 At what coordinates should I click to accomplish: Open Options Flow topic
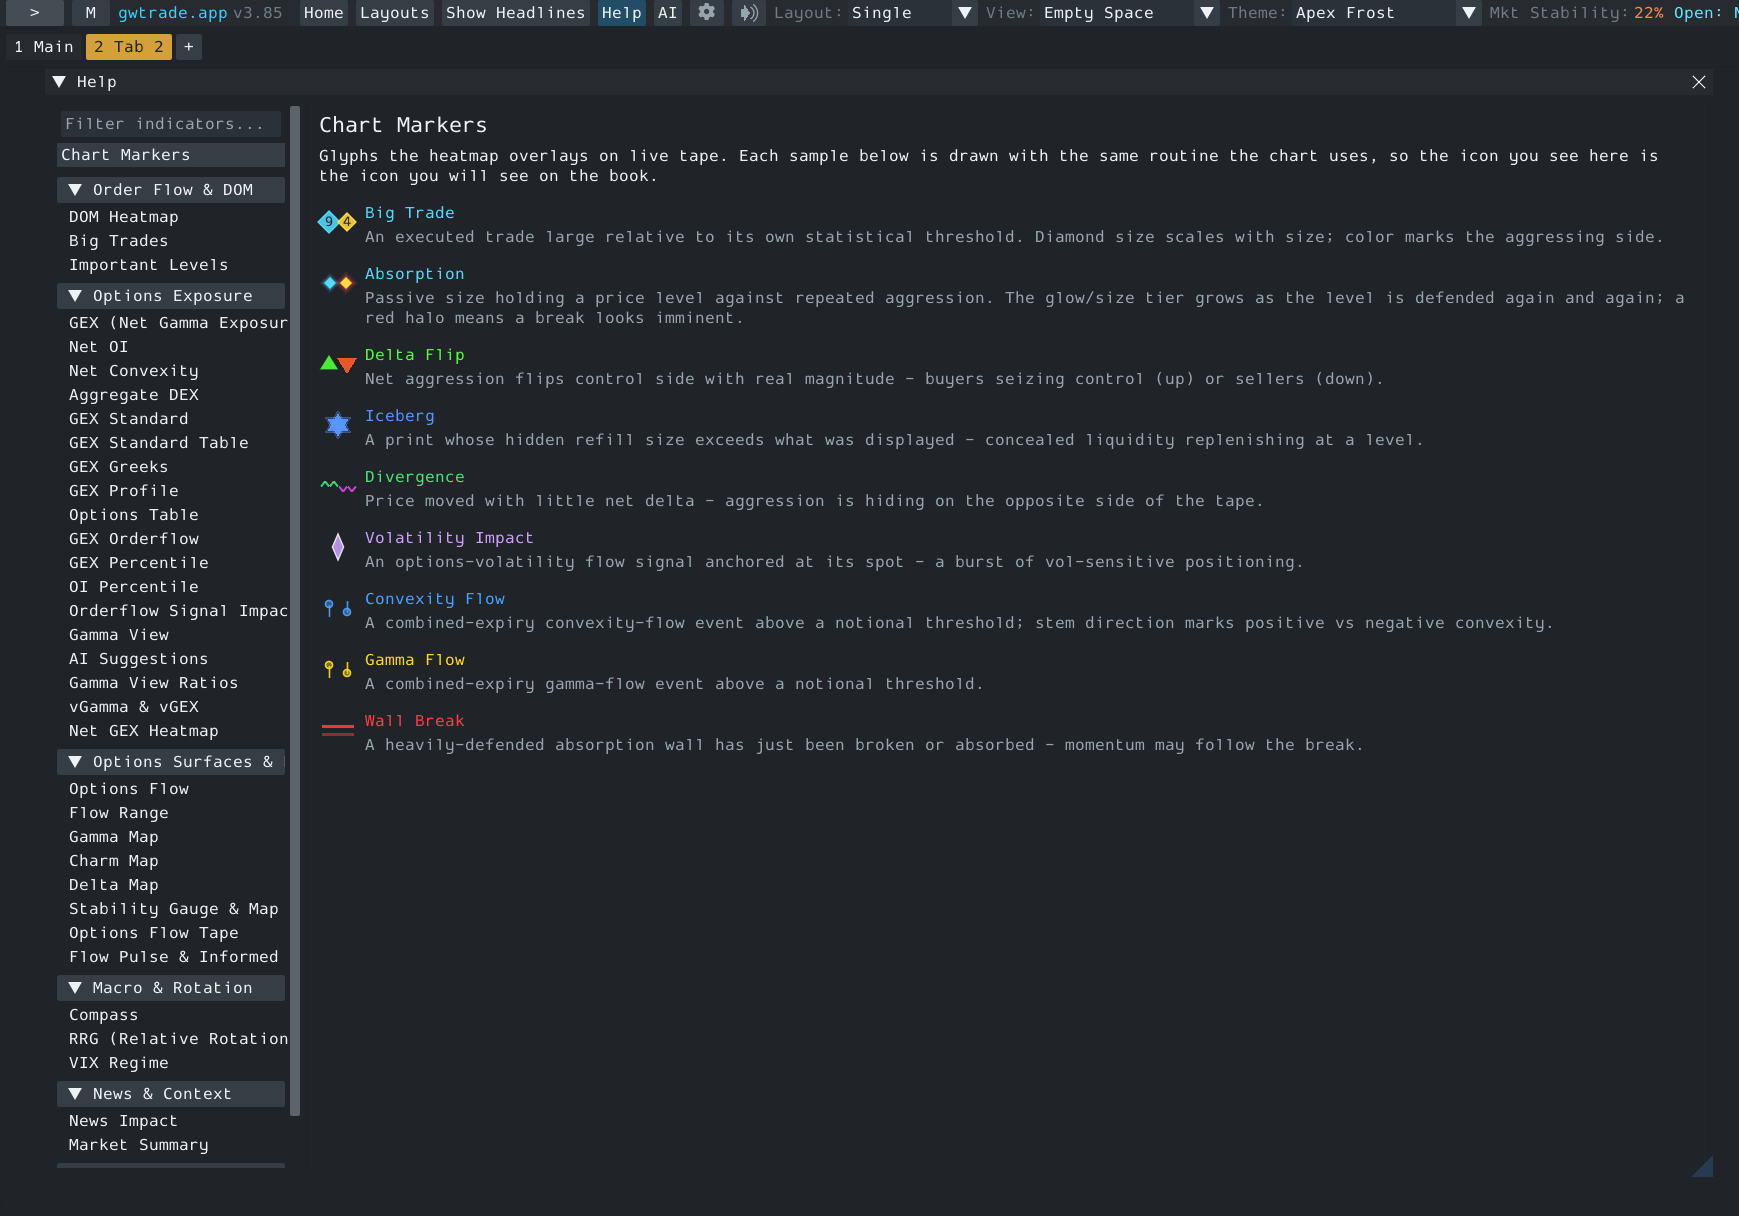click(x=129, y=789)
